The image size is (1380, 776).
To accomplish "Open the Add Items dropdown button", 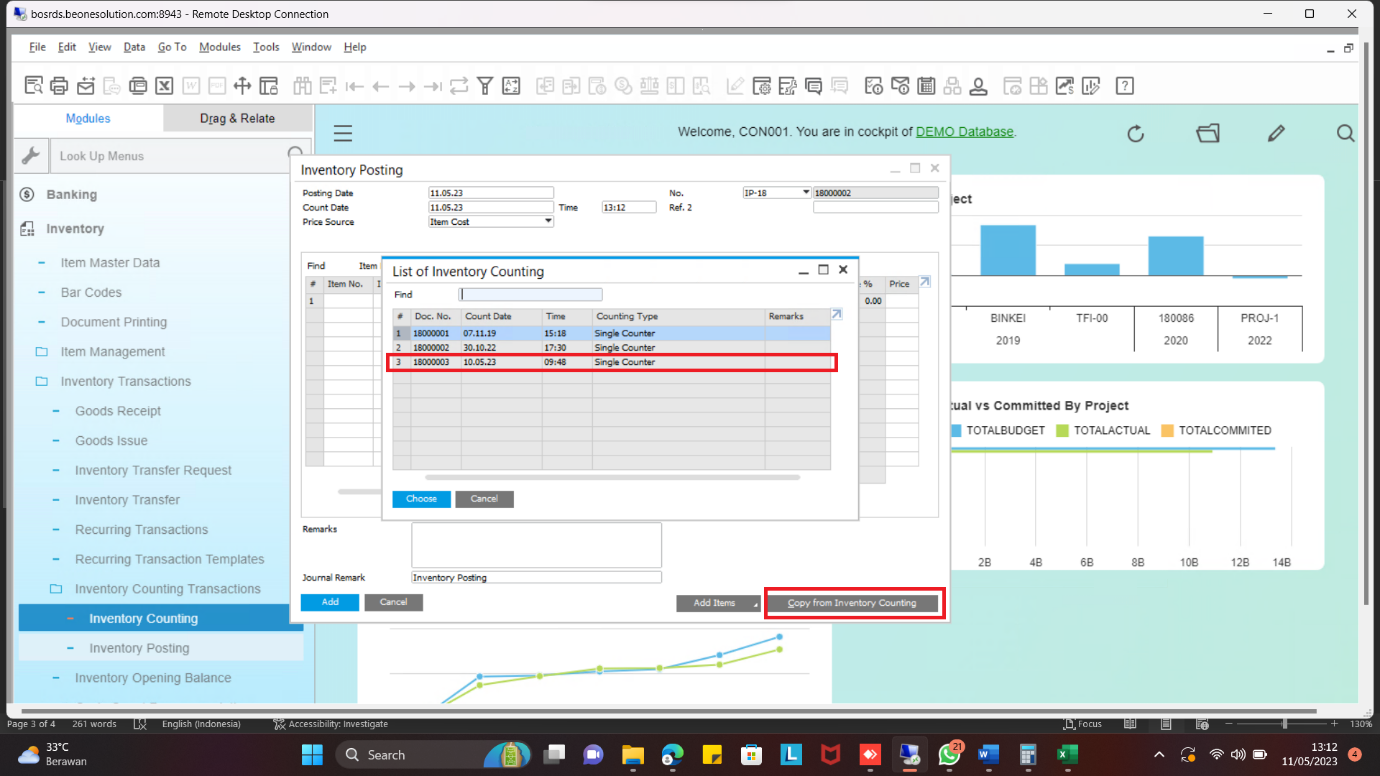I will [x=719, y=603].
